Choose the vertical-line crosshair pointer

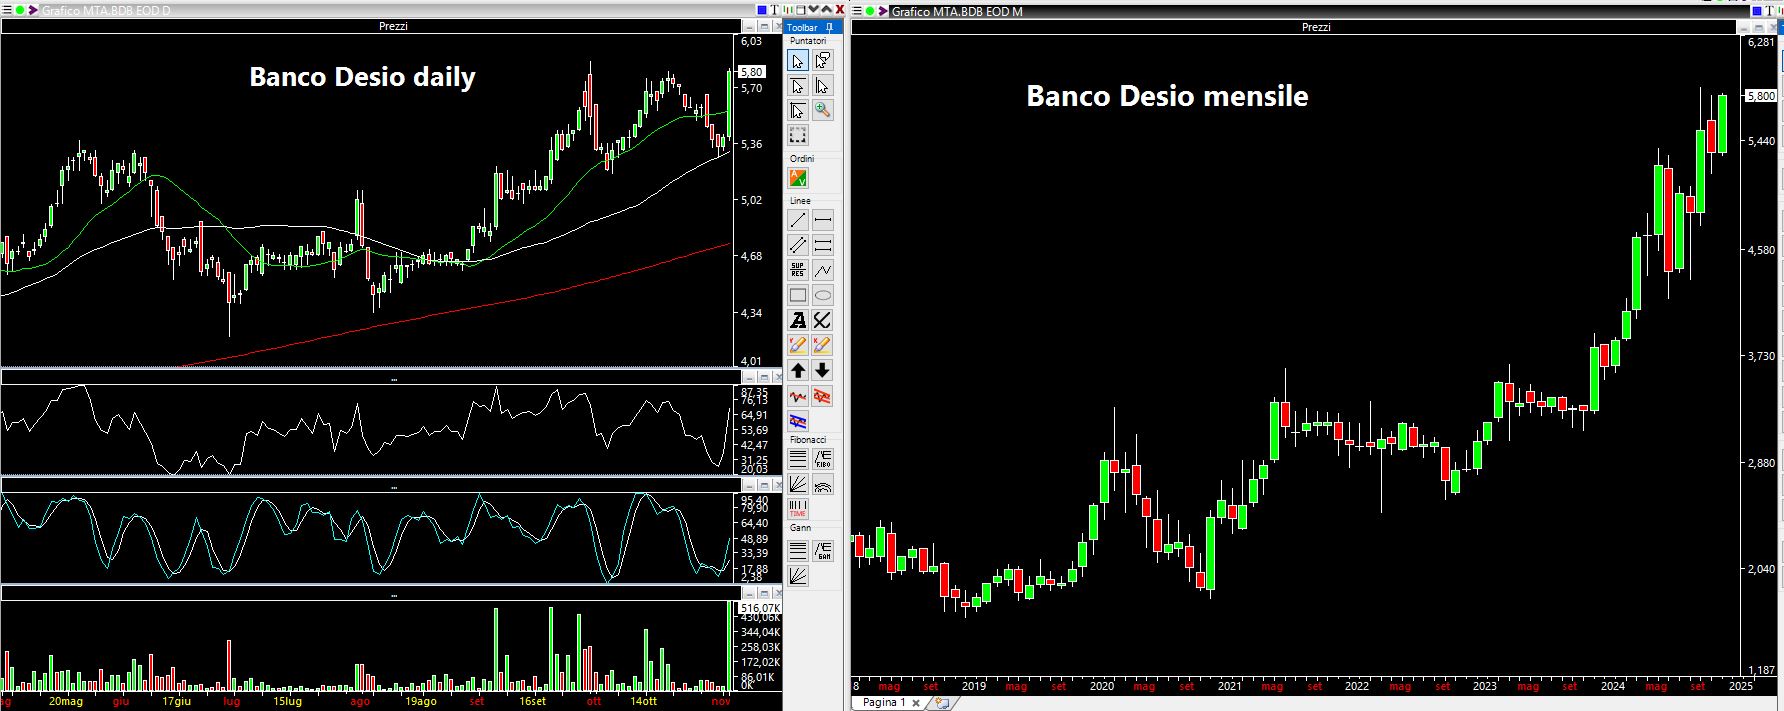[822, 86]
